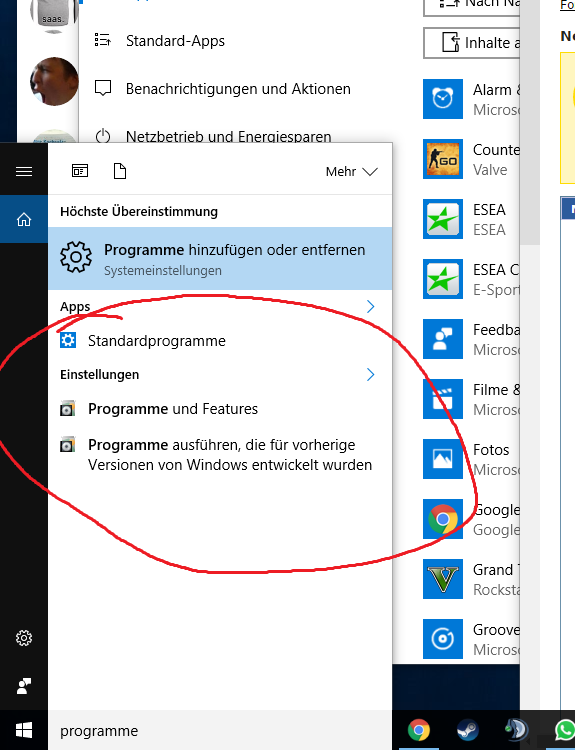Click the 'Valve' publisher text
Image resolution: width=575 pixels, height=750 pixels.
[490, 169]
